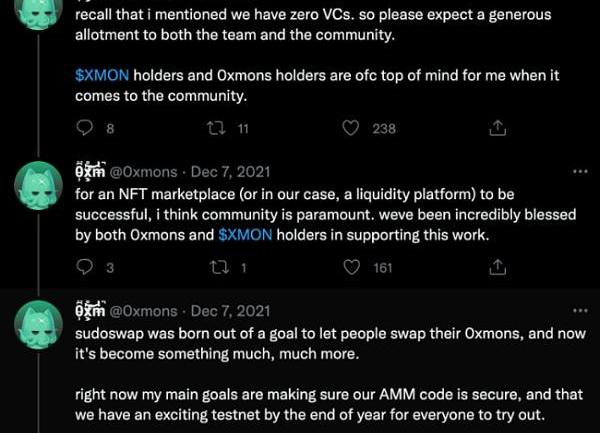Open Dec 7, 2021 timestamp of sudoswap tweet

point(230,311)
